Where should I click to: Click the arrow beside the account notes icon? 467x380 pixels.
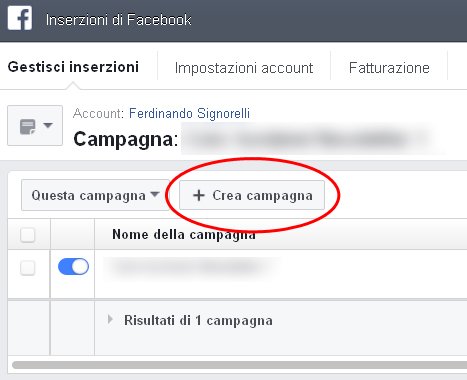tap(48, 125)
